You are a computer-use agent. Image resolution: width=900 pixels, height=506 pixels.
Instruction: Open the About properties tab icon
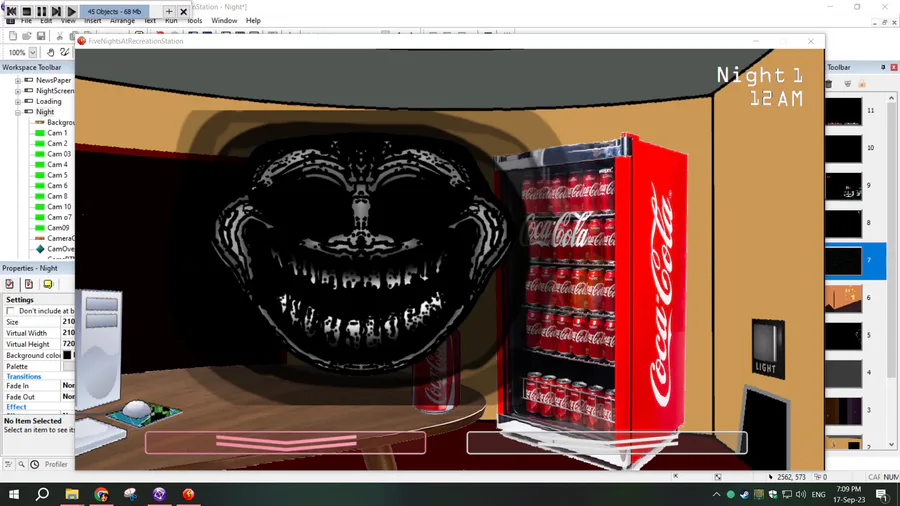(48, 284)
